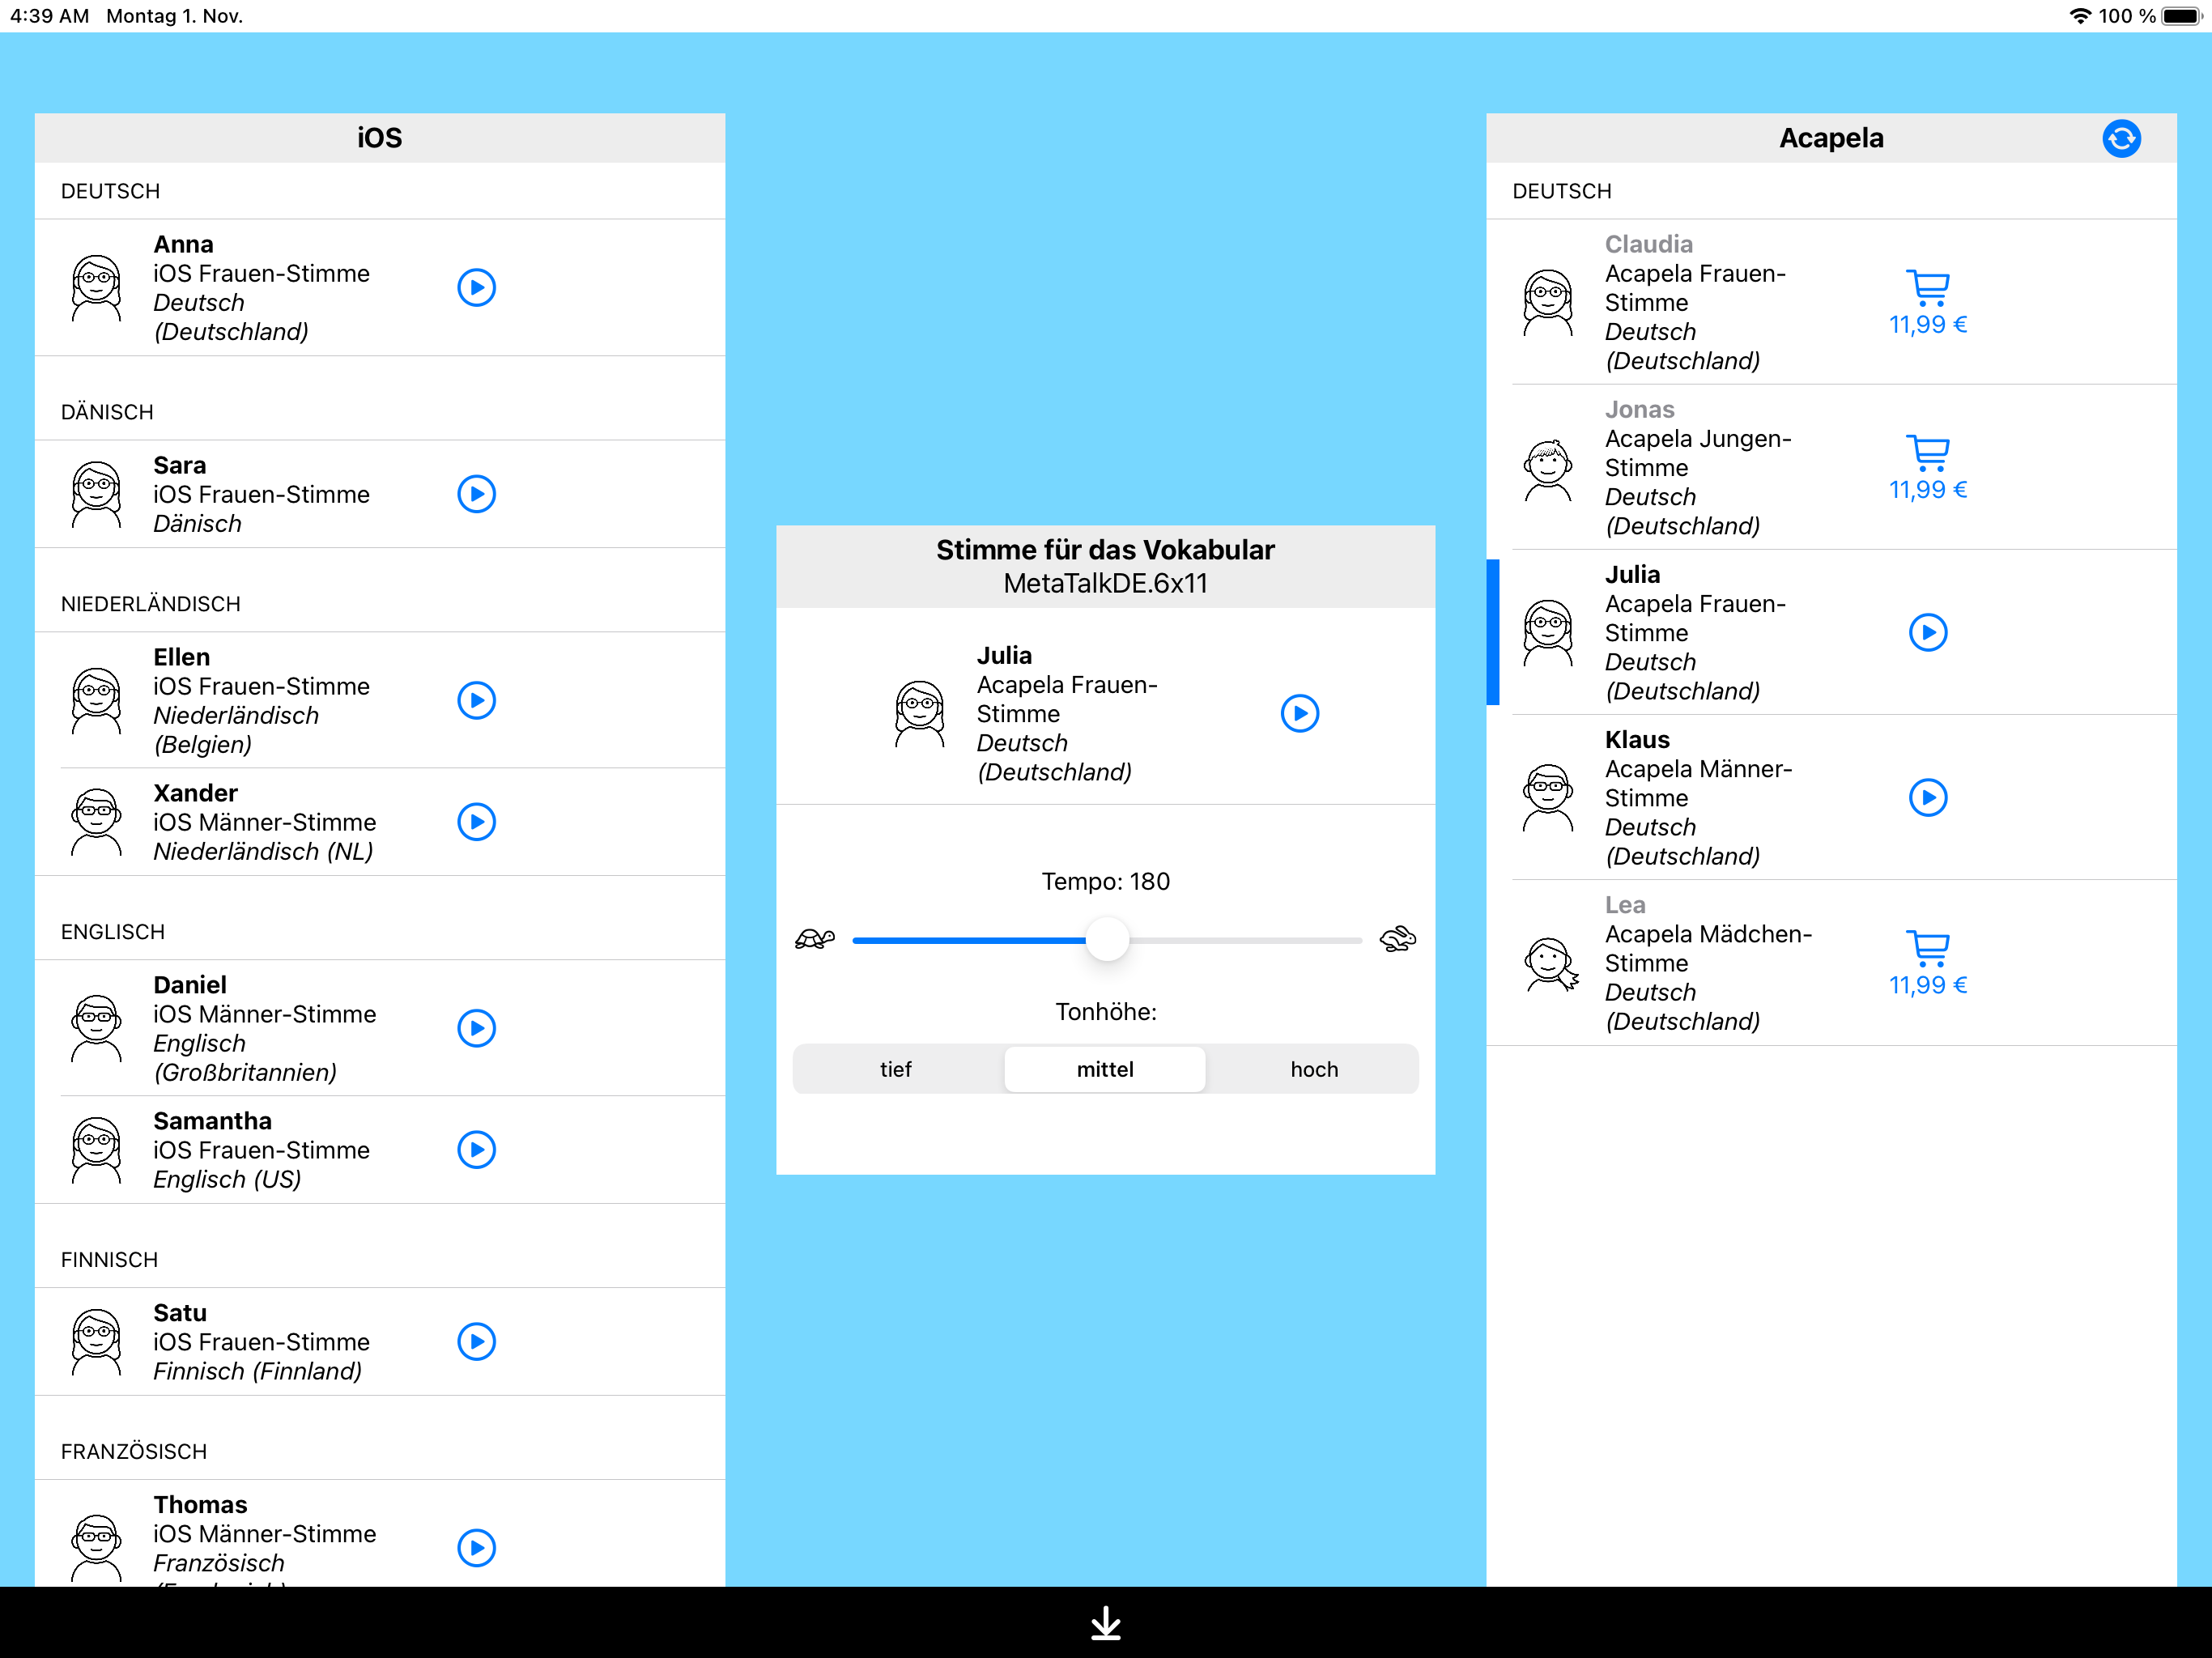Play Sara Danish voice sample
This screenshot has width=2212, height=1658.
[x=477, y=494]
